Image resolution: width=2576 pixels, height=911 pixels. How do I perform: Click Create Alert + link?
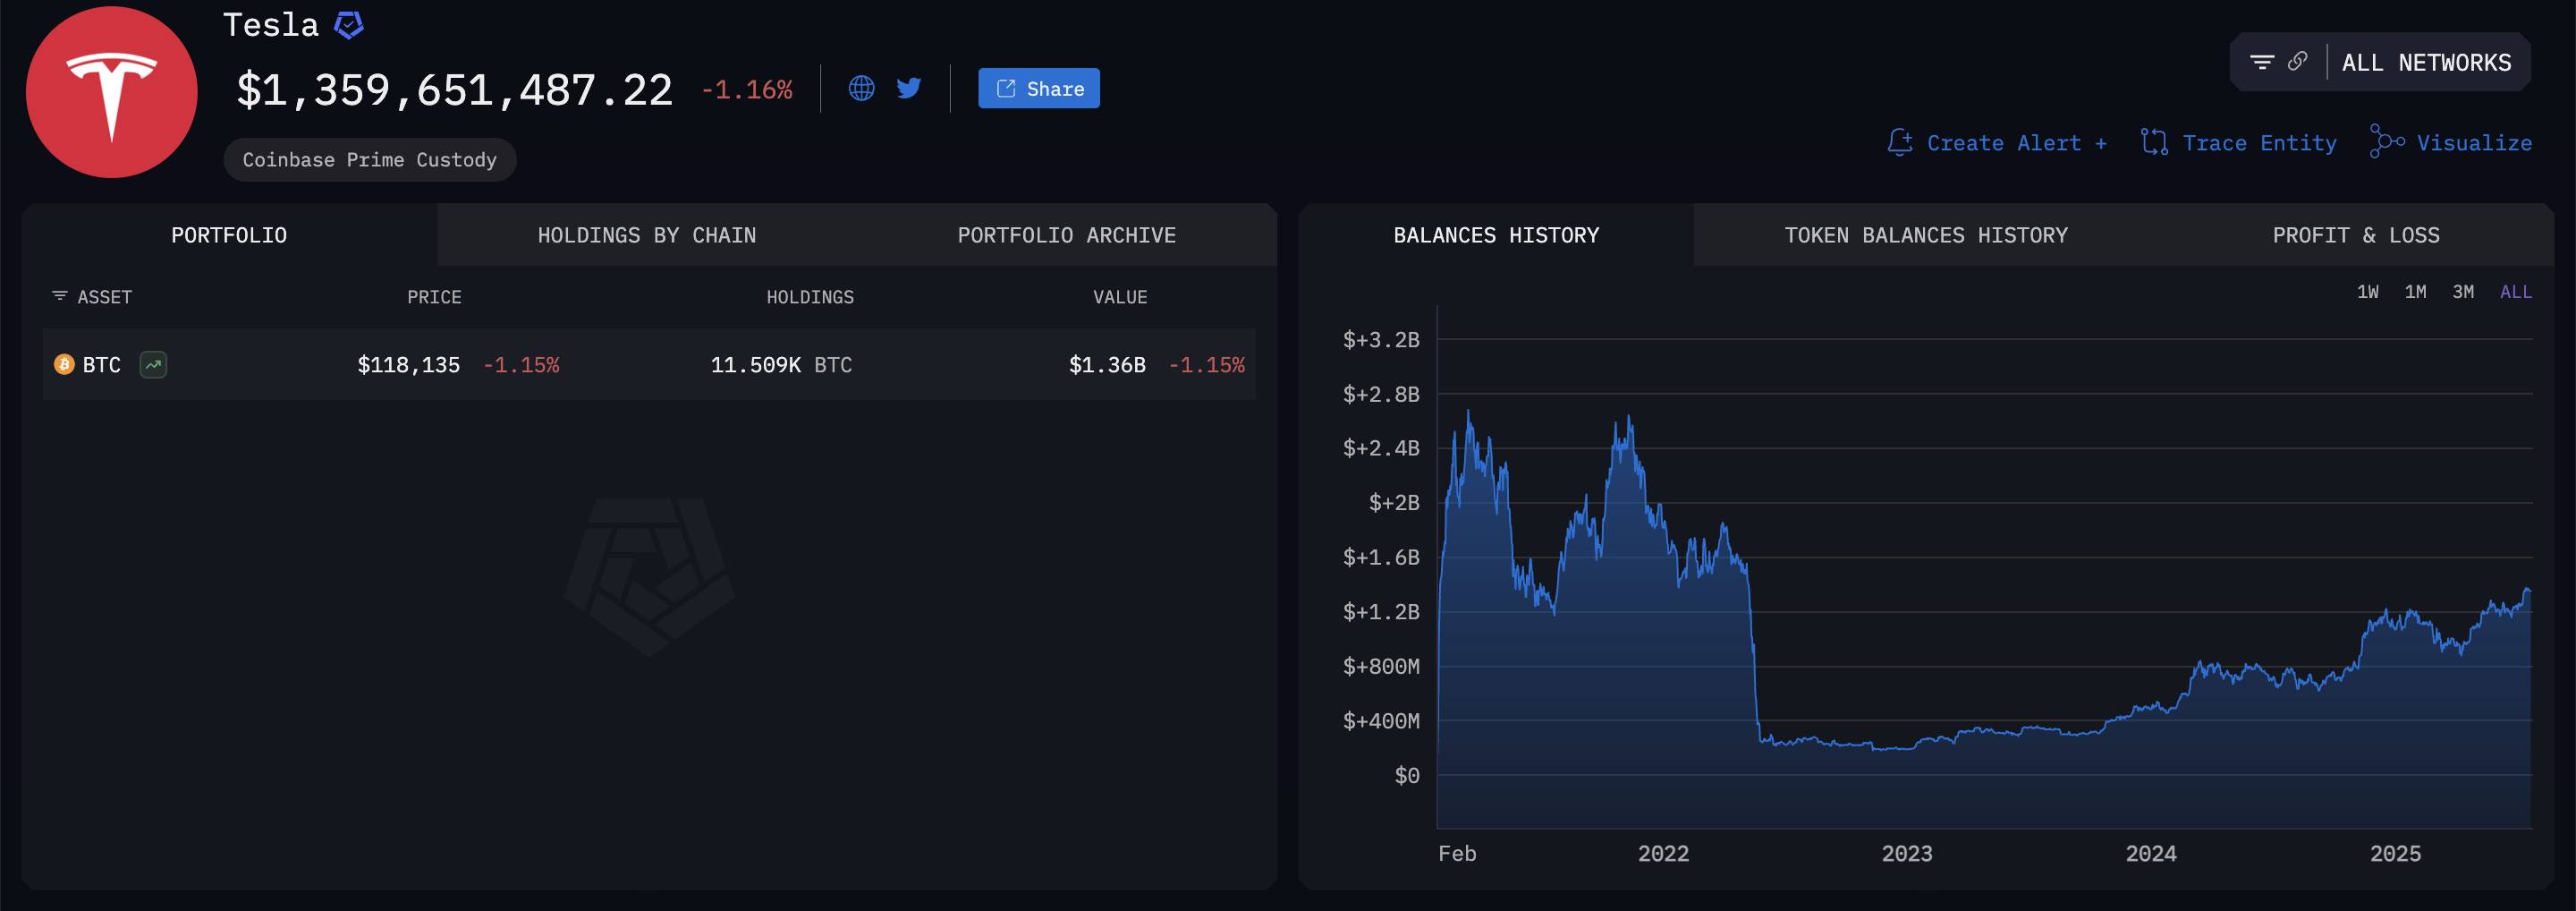pos(1997,143)
